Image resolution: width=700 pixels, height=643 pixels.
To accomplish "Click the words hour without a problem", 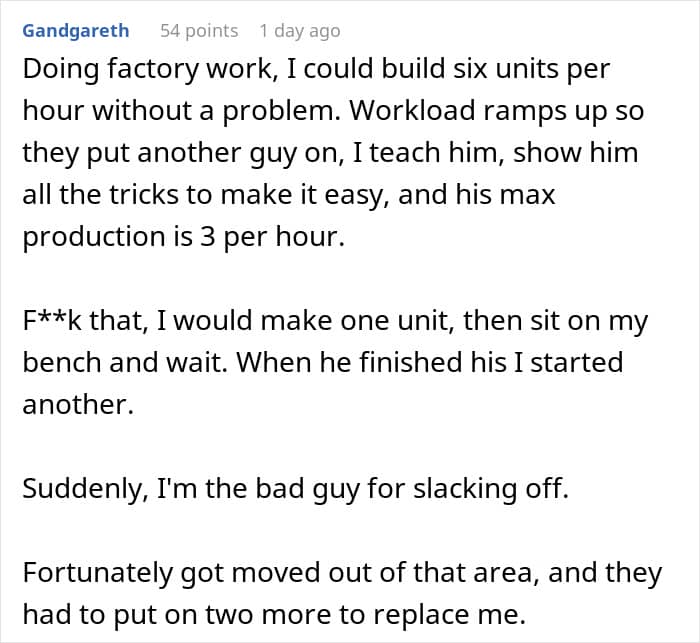I will (181, 110).
